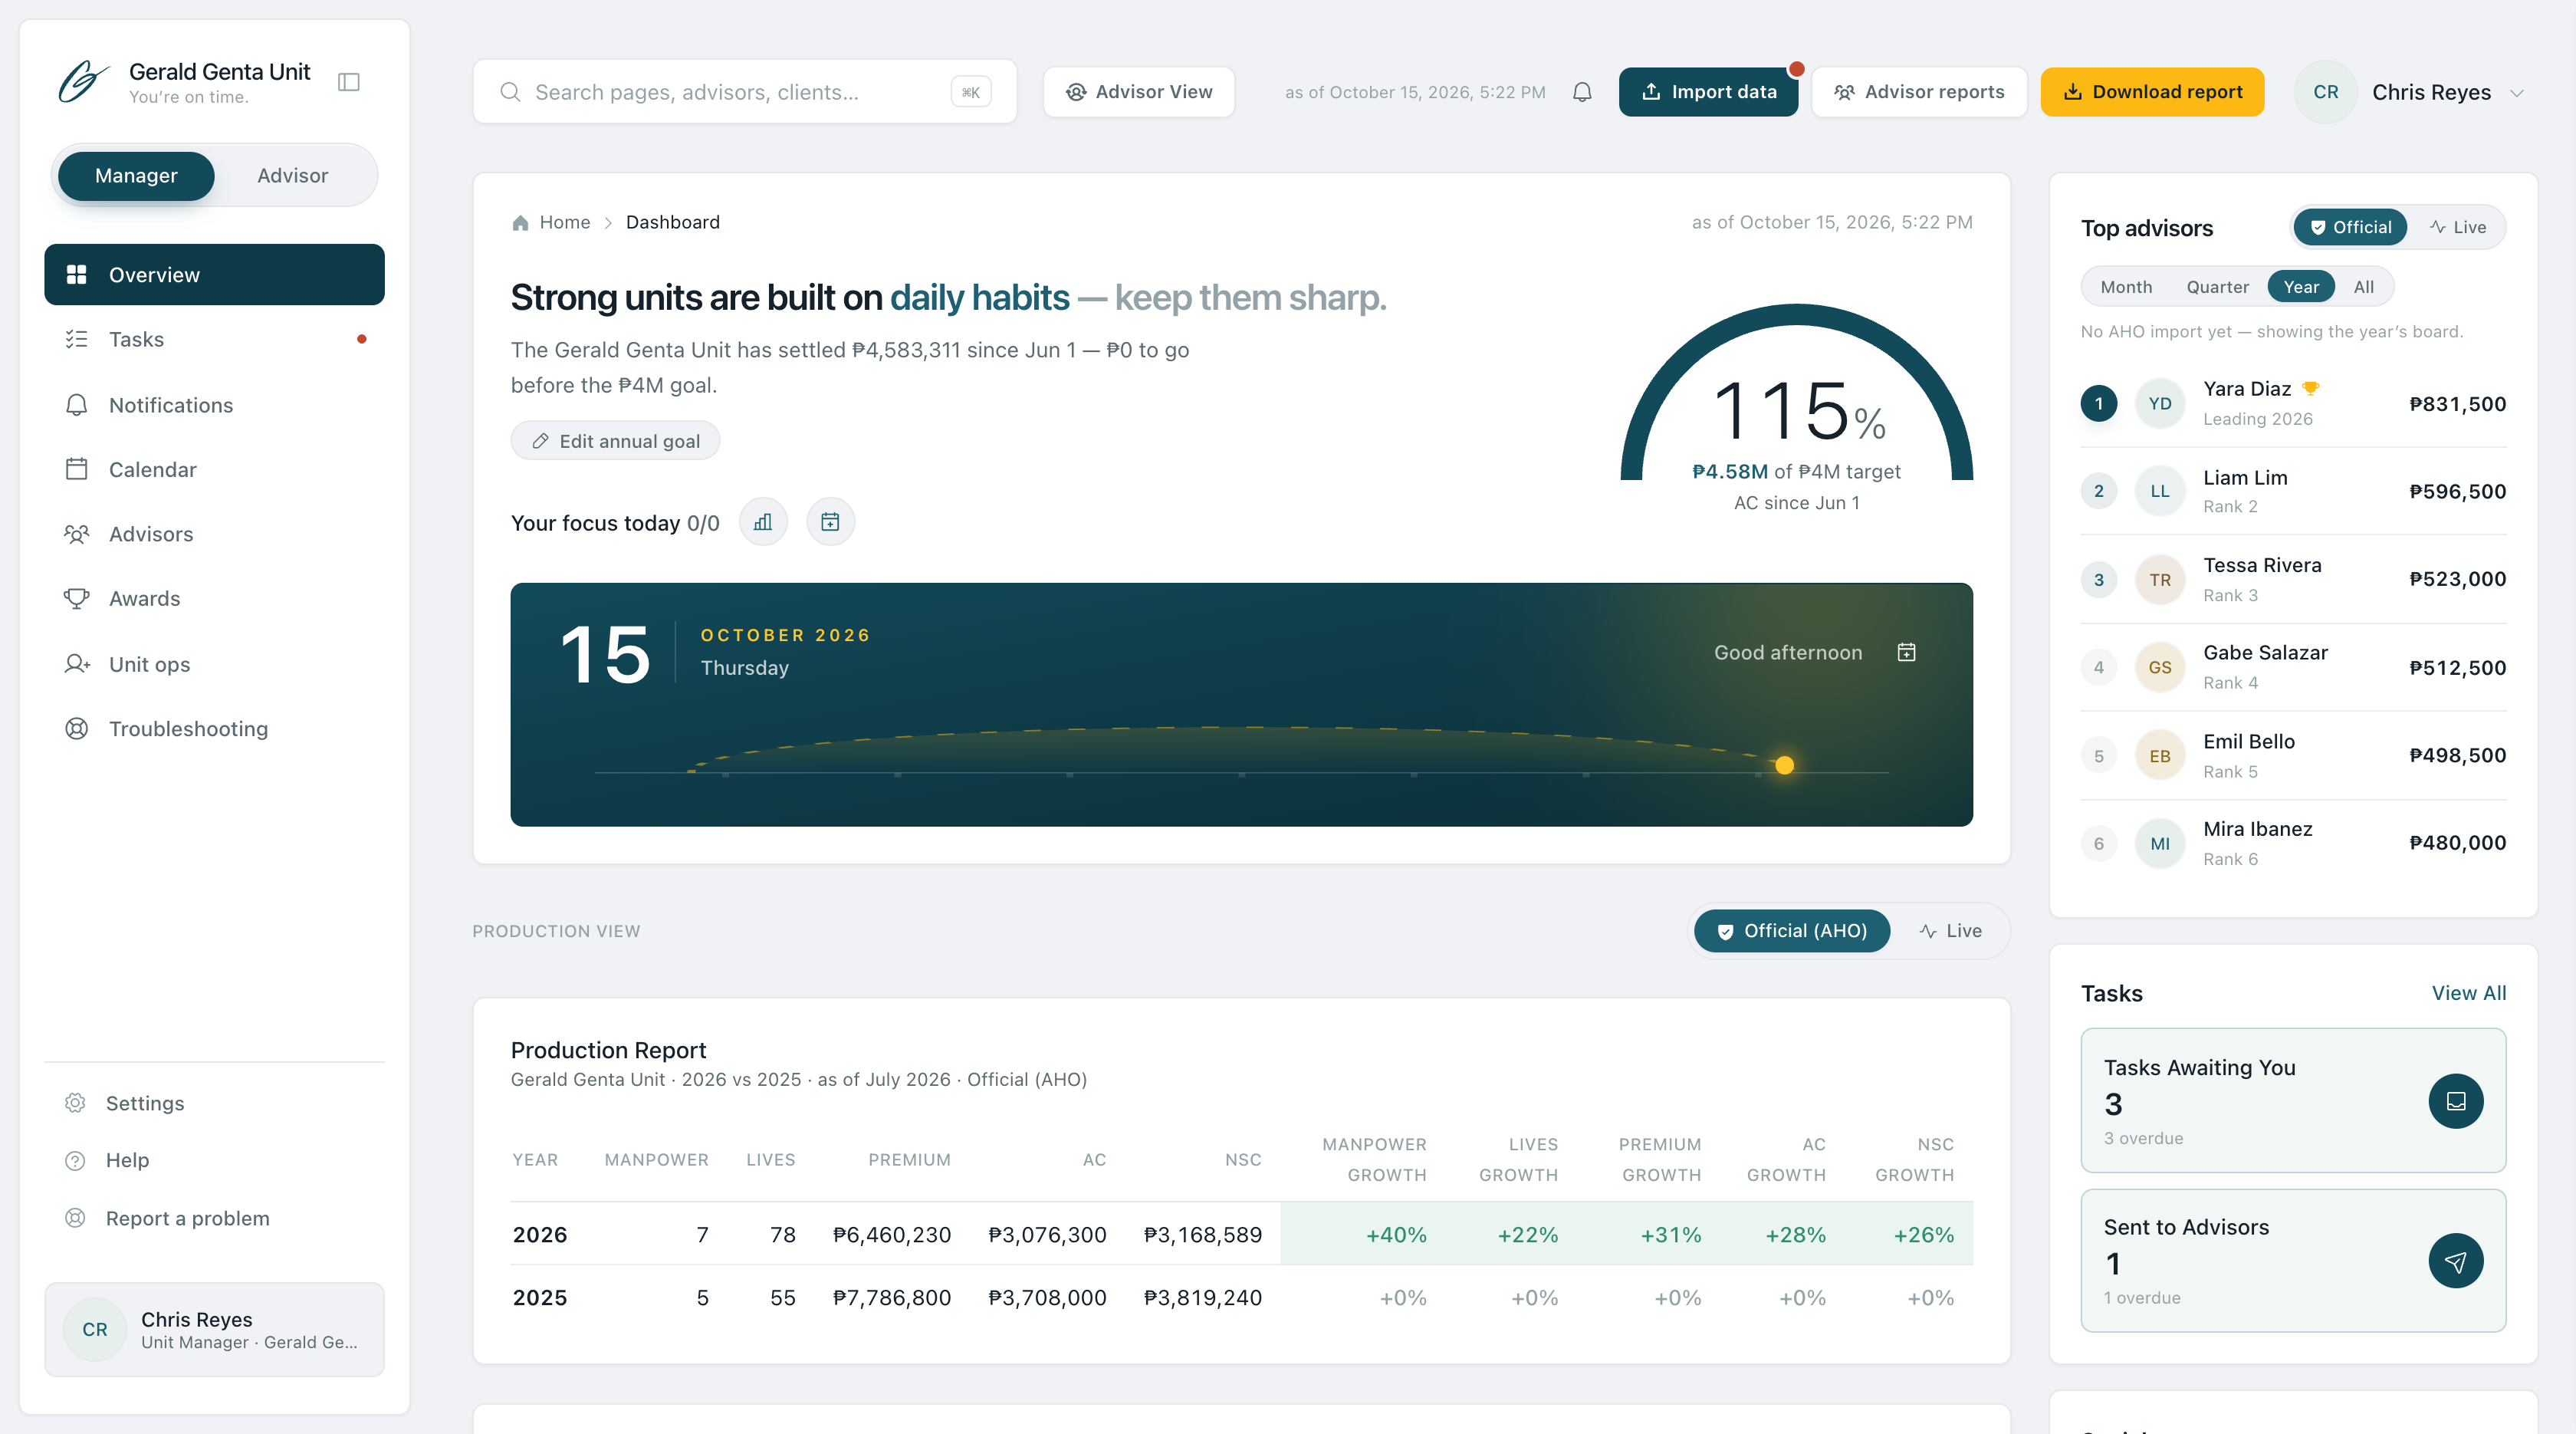Switch Production view to Live
The height and width of the screenshot is (1434, 2576).
tap(1950, 931)
